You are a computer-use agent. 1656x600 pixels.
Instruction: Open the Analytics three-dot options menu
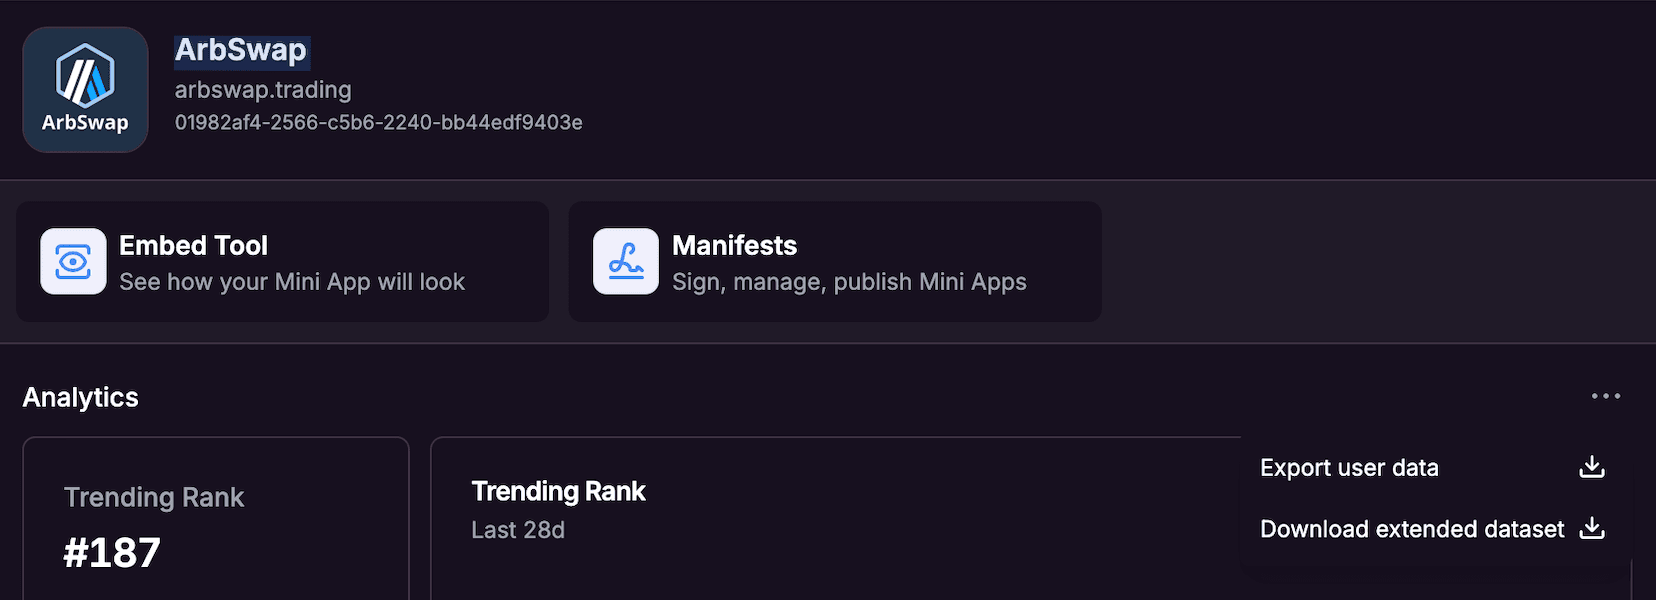1606,396
